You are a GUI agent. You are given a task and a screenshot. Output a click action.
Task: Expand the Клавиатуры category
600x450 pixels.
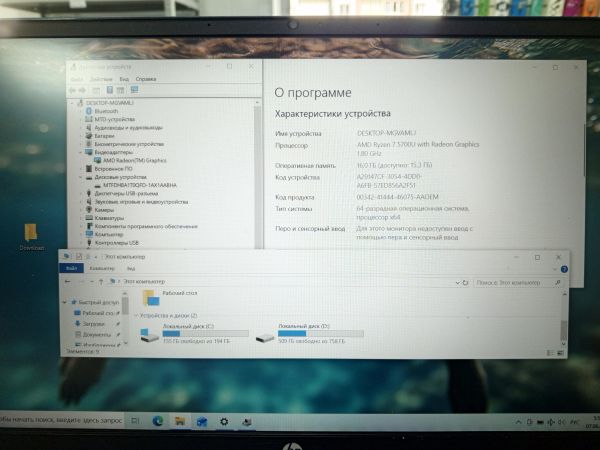click(81, 218)
